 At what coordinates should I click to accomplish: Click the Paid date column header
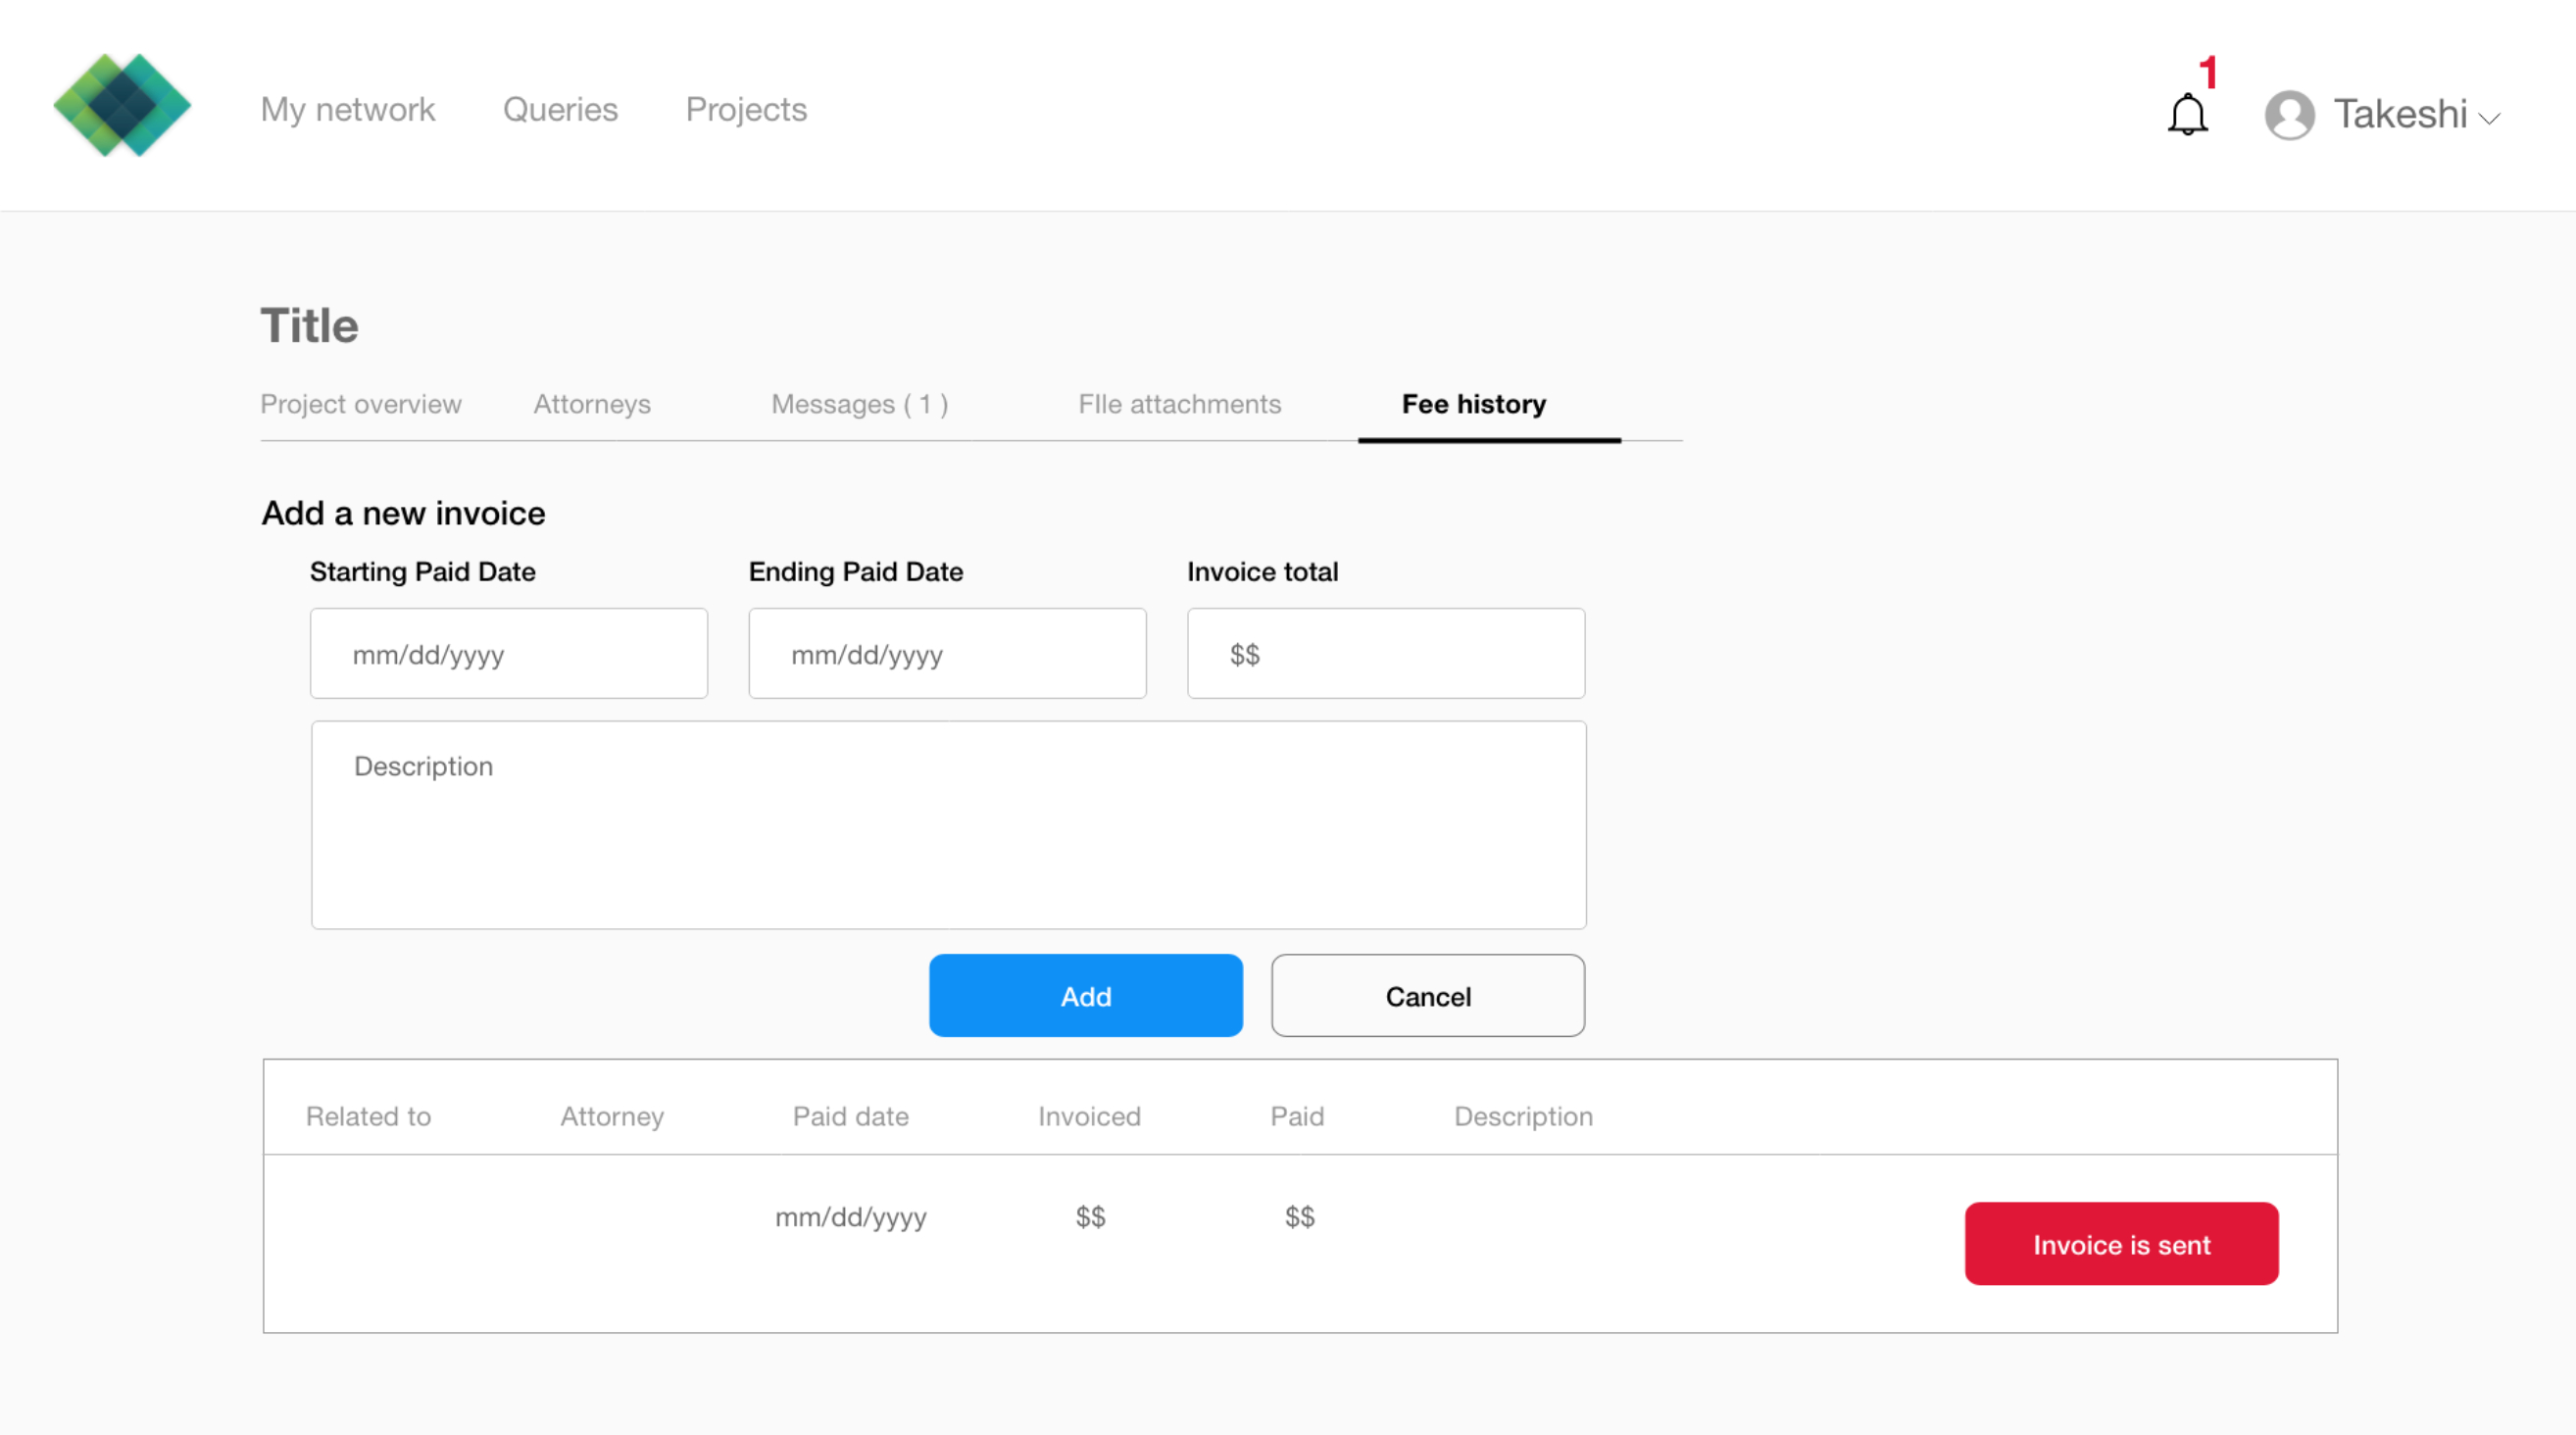[x=851, y=1116]
